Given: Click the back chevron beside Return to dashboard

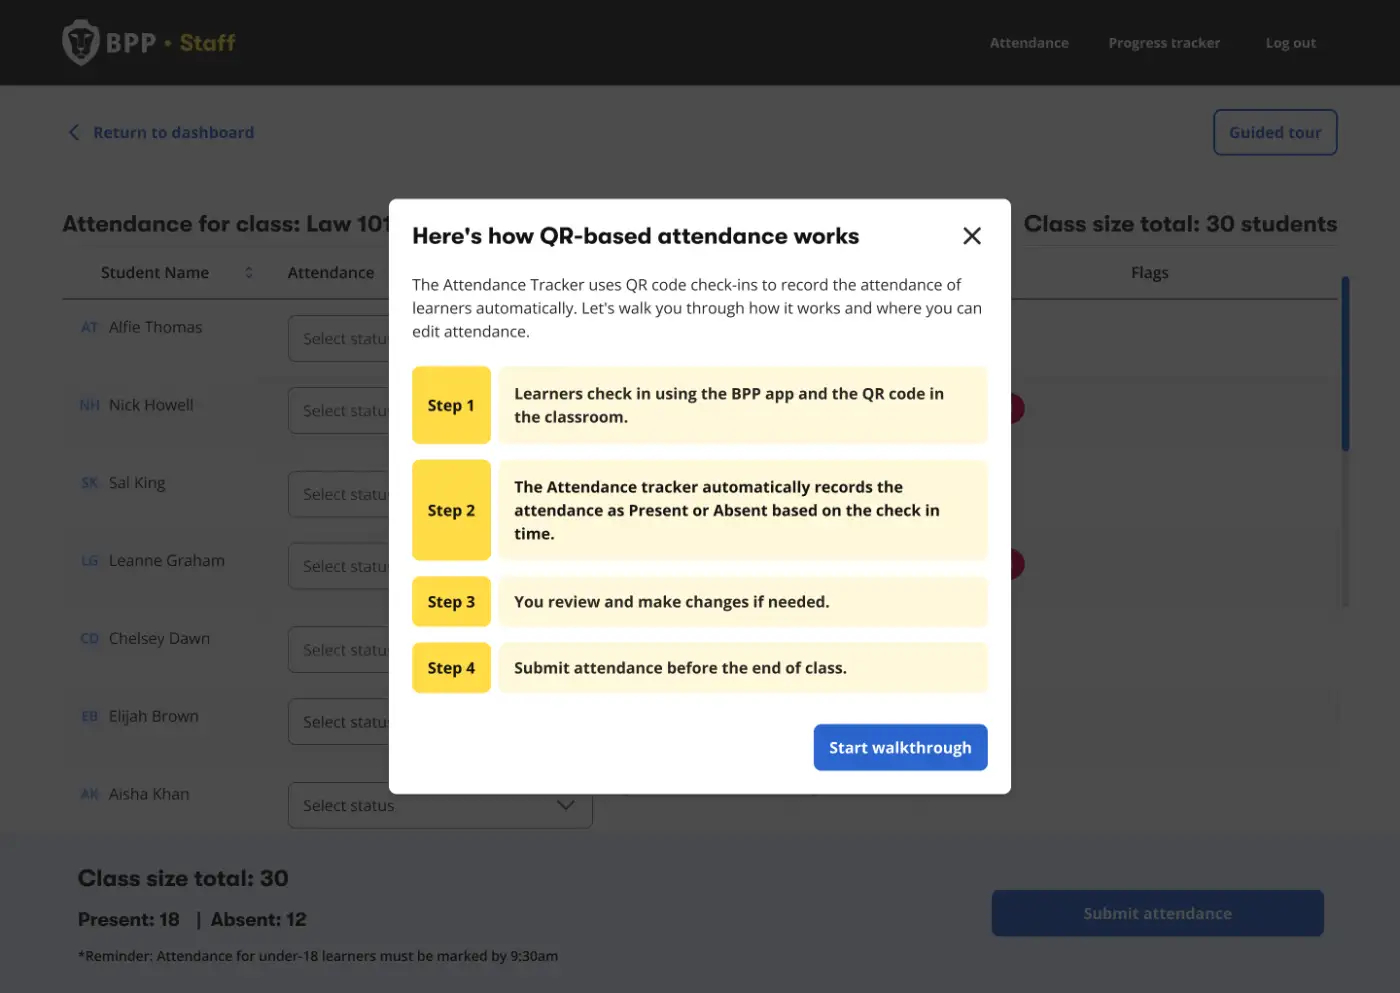Looking at the screenshot, I should (74, 132).
